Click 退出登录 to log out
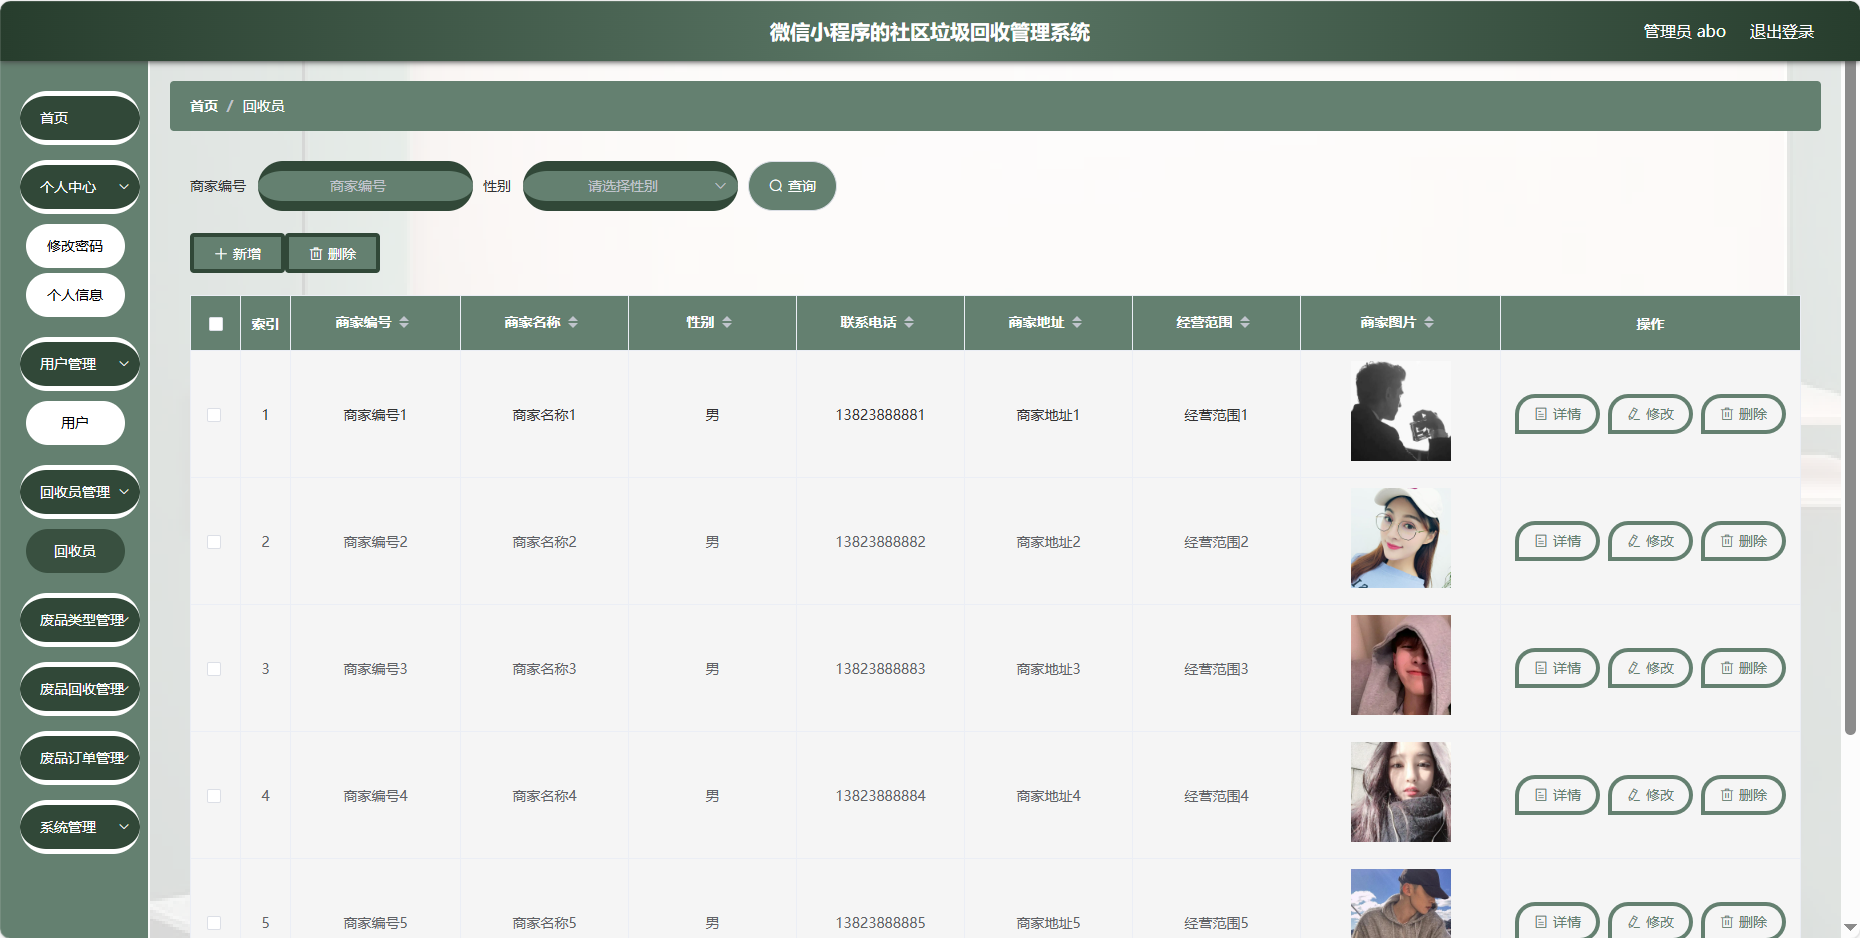The image size is (1860, 938). pos(1781,32)
